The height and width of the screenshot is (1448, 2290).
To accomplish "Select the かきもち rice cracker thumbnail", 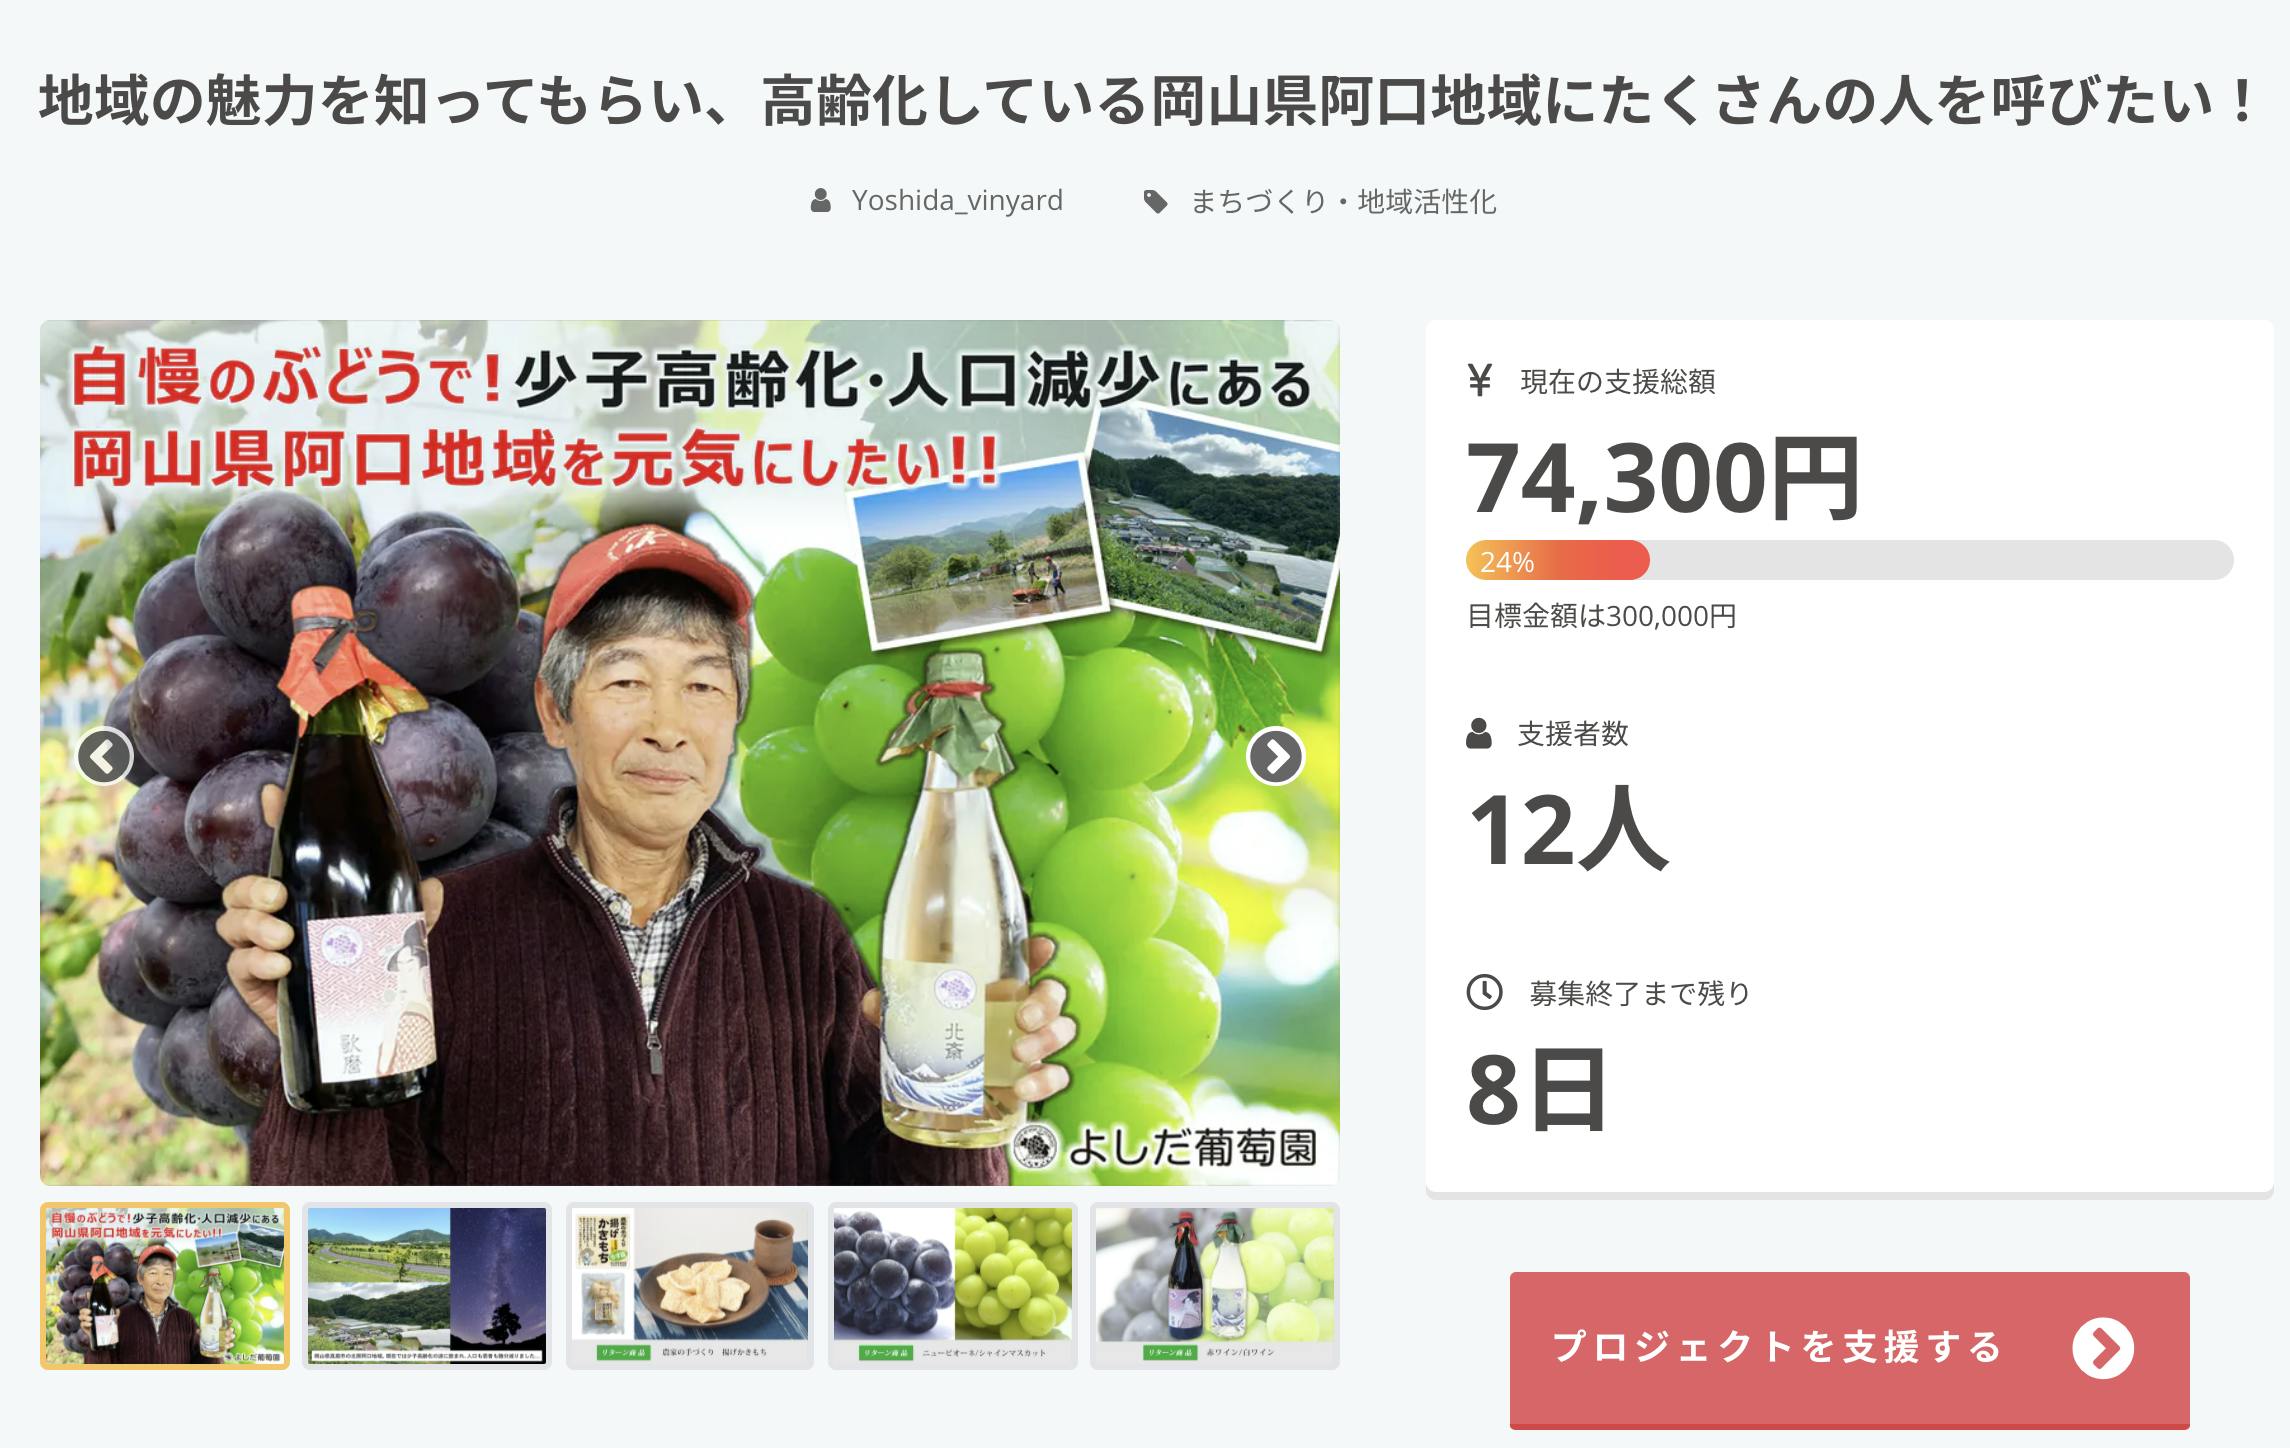I will pyautogui.click(x=690, y=1286).
